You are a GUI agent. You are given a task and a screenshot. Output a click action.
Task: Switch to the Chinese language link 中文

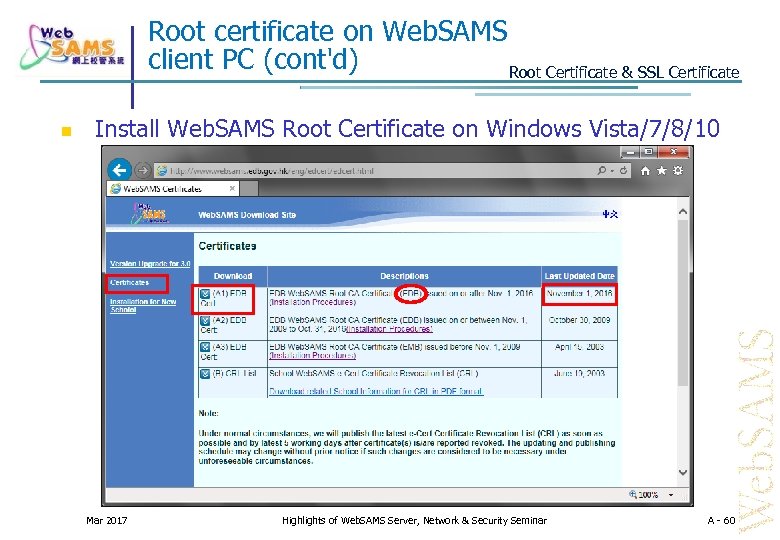point(610,214)
